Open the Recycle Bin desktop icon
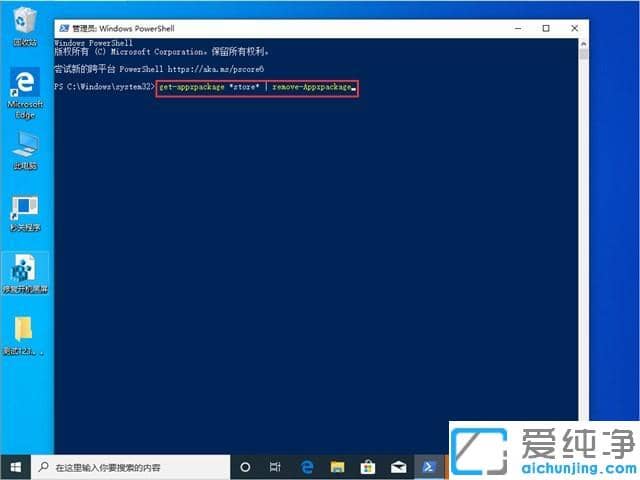This screenshot has width=640, height=480. click(x=25, y=26)
